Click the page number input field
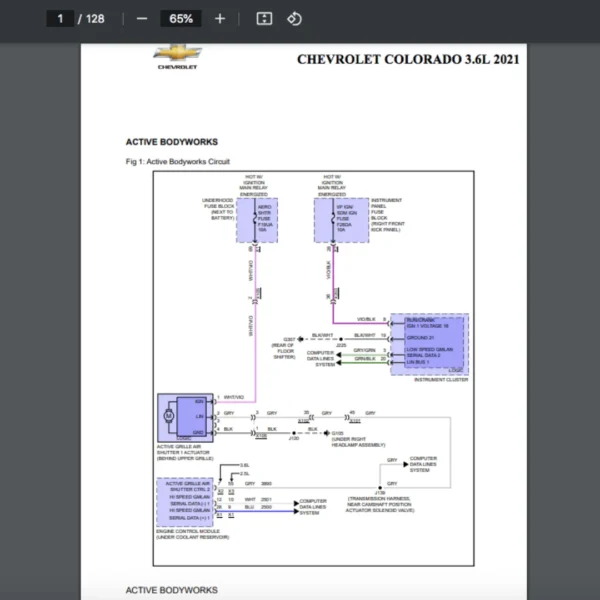 [x=60, y=19]
